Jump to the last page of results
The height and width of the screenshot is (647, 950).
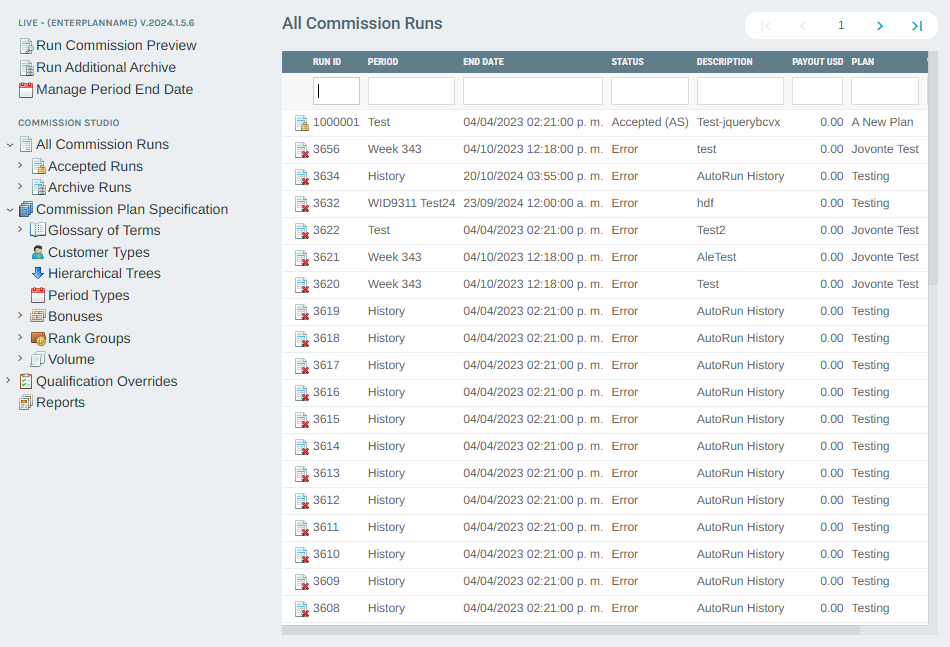[x=916, y=26]
